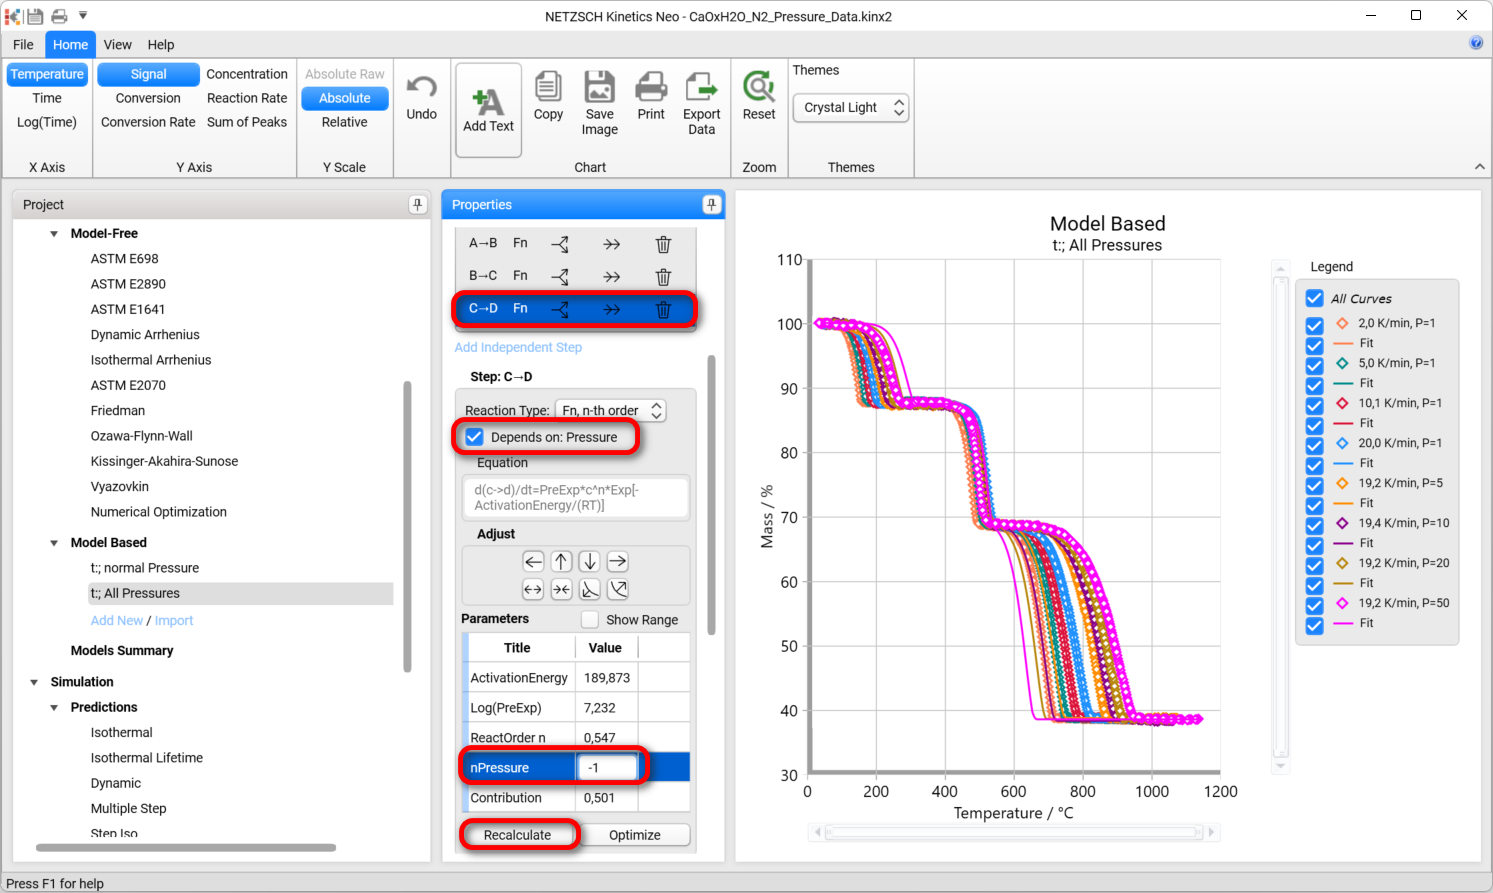Click the Add Text icon

488,101
